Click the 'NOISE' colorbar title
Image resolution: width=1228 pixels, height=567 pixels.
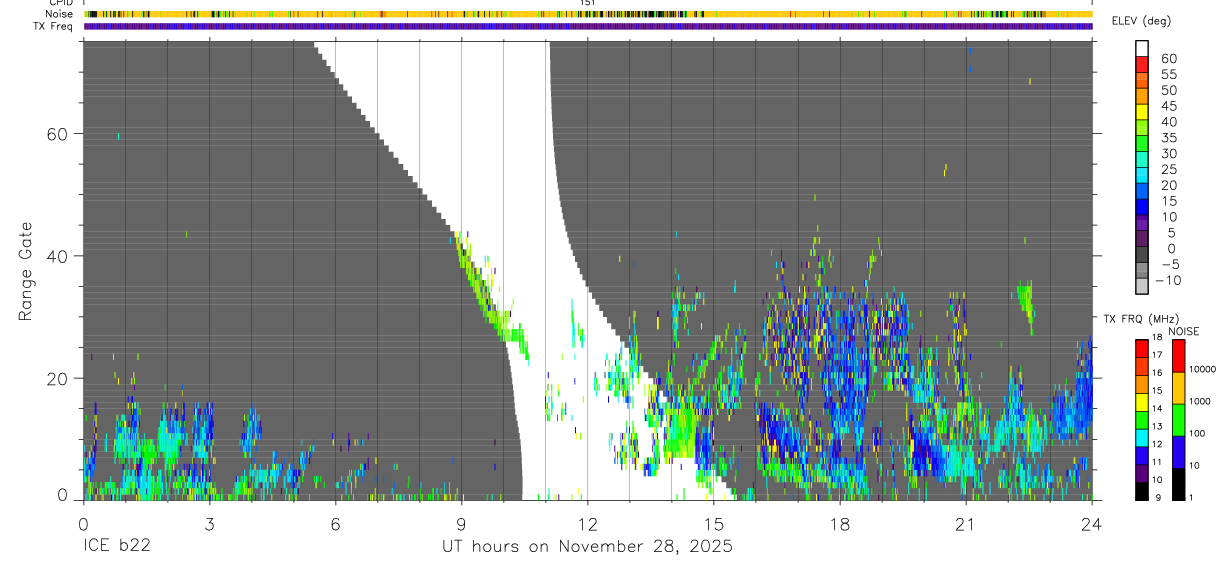pyautogui.click(x=1183, y=331)
